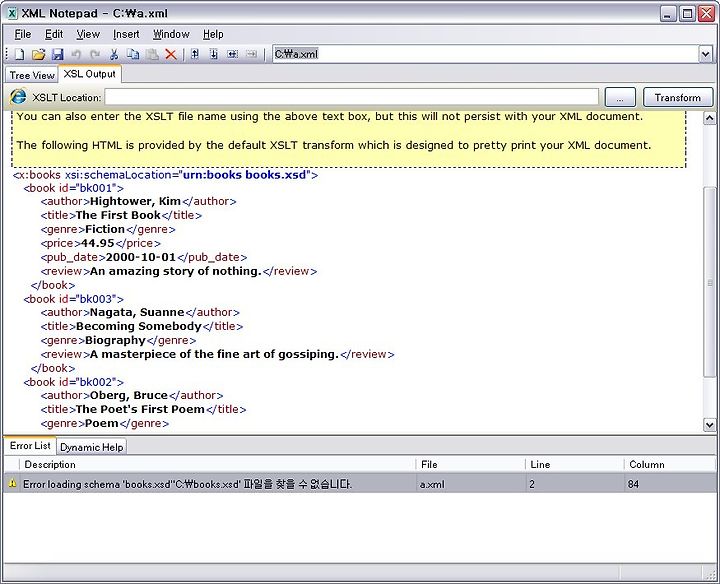Click the output scrollbar down arrow
Screen dimensions: 720x584
(x=709, y=425)
